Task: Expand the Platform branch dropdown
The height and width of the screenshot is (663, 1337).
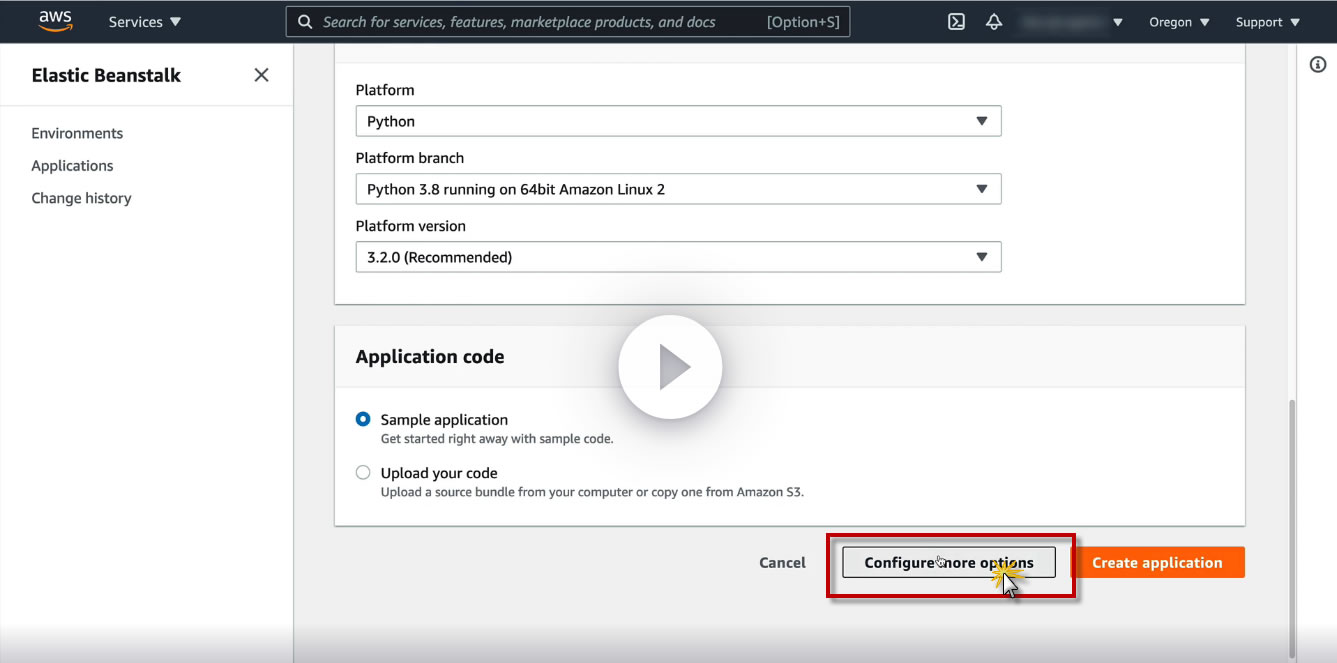Action: (678, 189)
